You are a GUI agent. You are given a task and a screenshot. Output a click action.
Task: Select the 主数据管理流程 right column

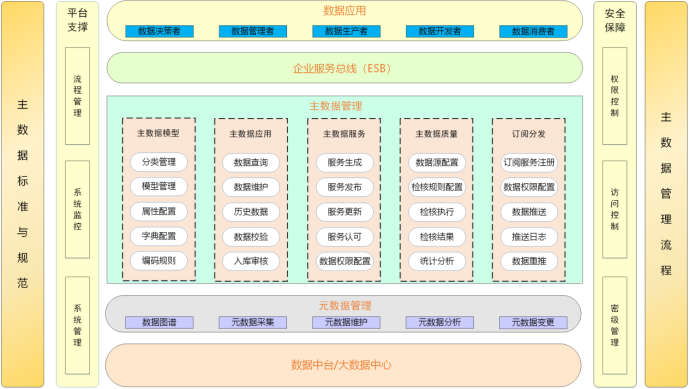(x=666, y=194)
